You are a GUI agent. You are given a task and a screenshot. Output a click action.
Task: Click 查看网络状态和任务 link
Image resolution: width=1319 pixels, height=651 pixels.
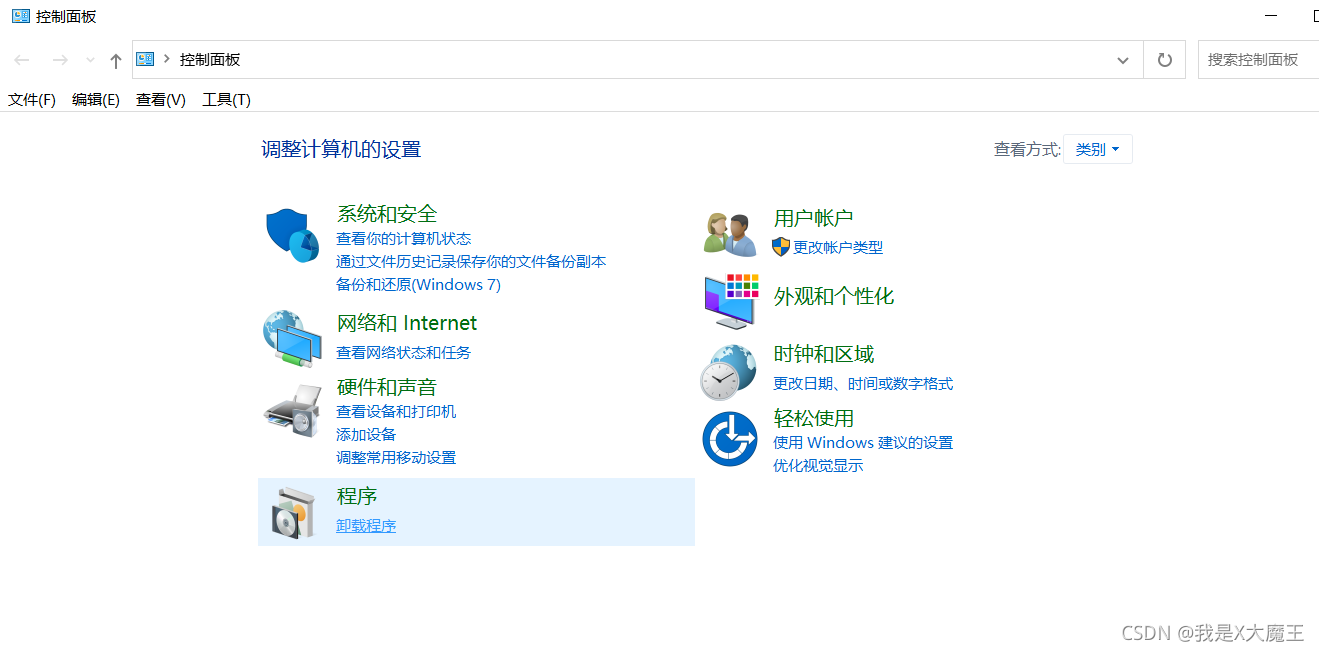click(403, 352)
